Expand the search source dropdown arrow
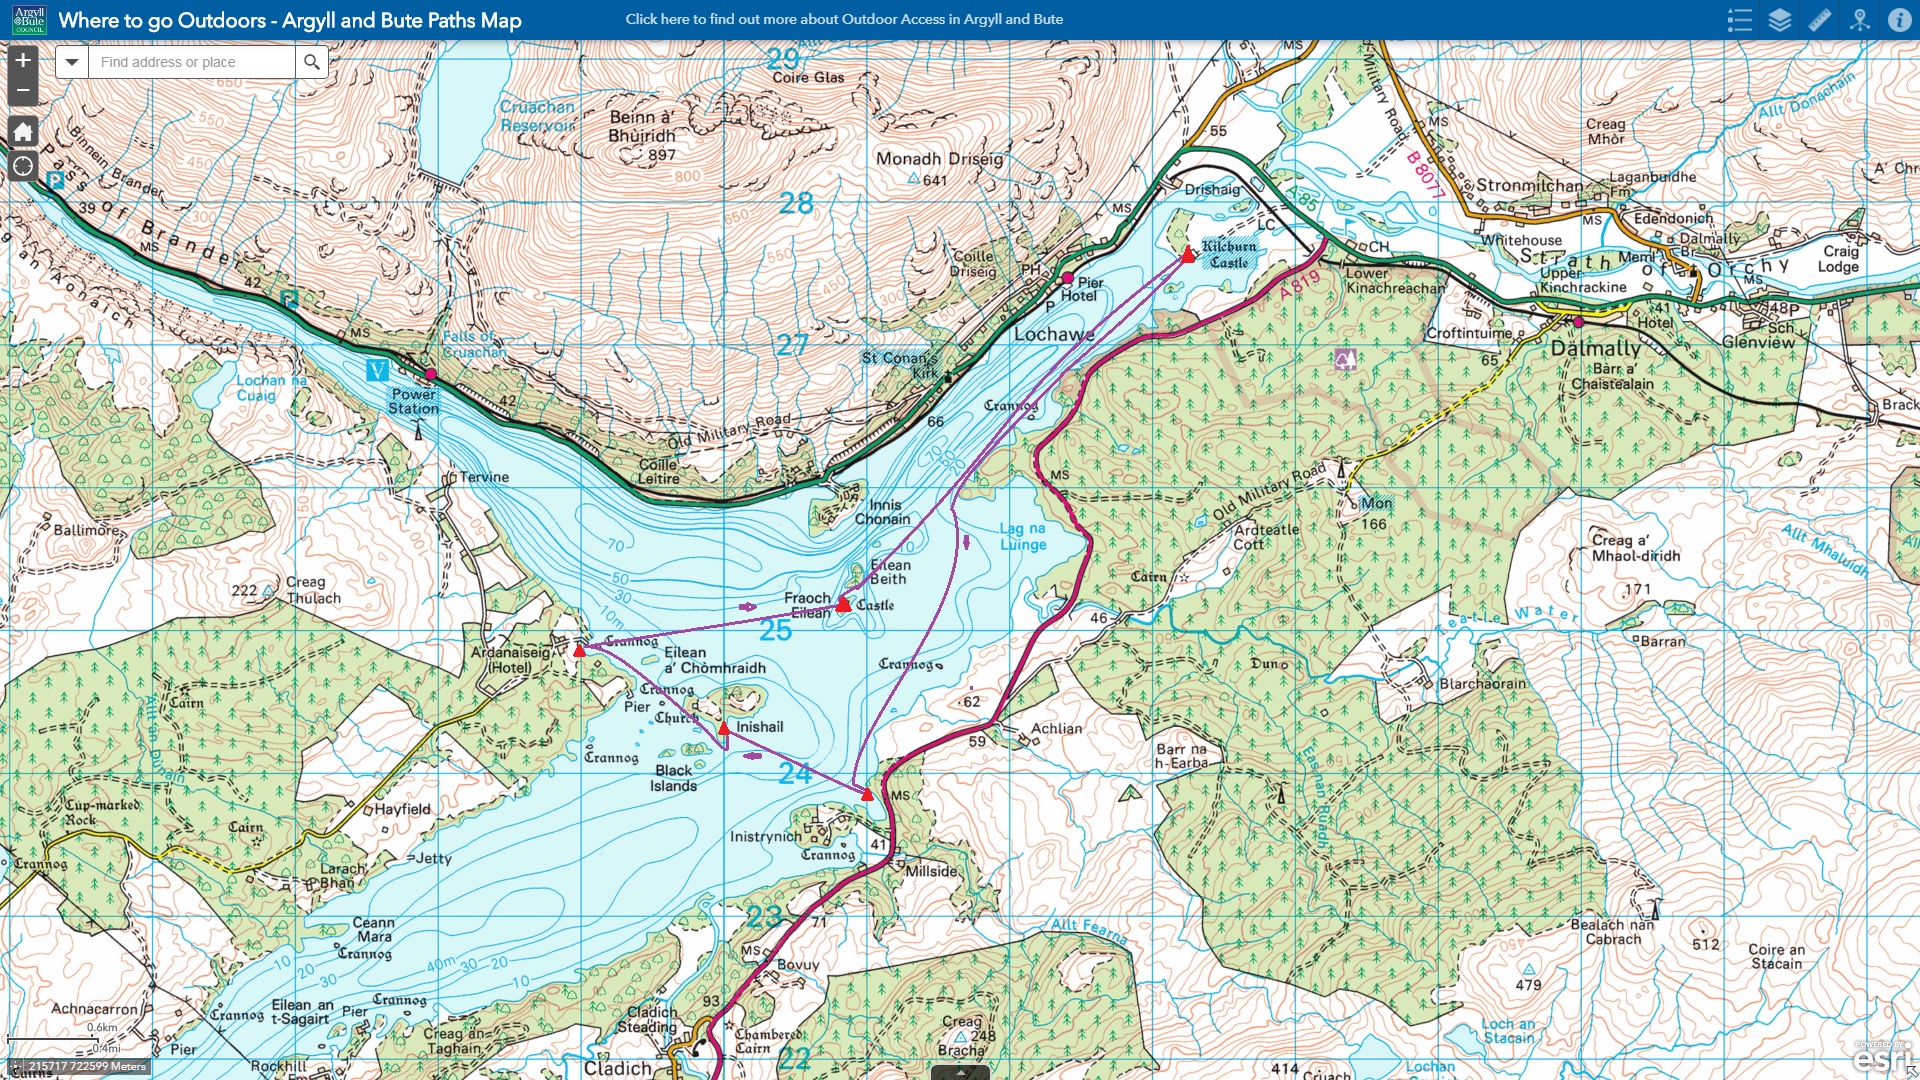The image size is (1920, 1080). coord(70,62)
